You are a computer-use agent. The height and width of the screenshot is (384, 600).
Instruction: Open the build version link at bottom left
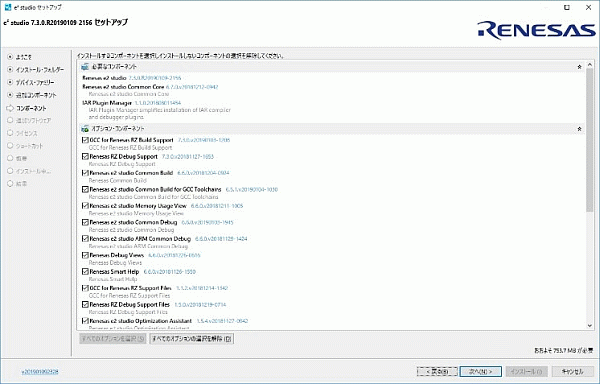click(x=40, y=371)
